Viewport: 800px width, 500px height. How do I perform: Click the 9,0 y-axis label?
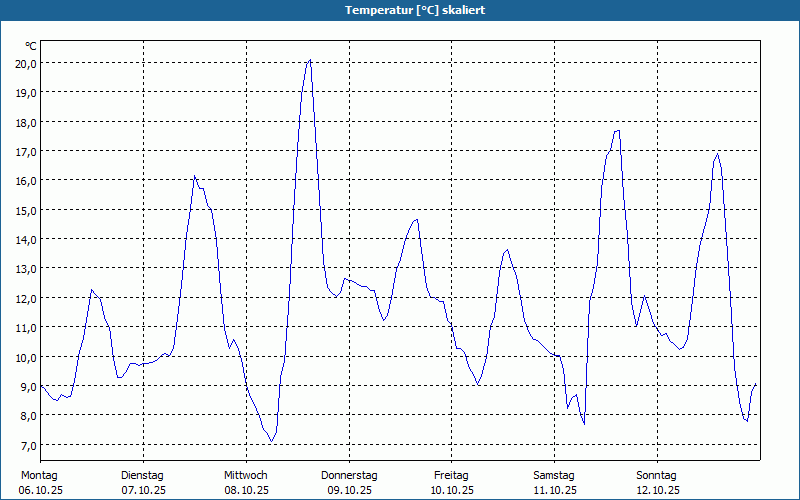point(29,386)
